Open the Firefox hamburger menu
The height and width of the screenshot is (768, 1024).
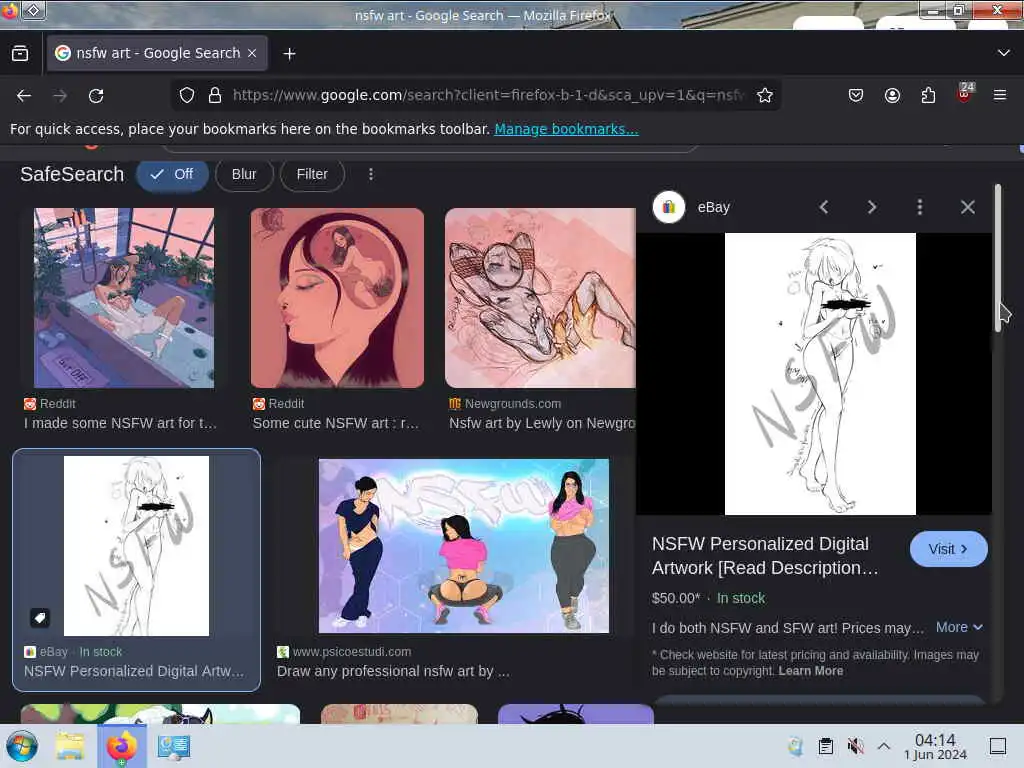click(x=999, y=95)
